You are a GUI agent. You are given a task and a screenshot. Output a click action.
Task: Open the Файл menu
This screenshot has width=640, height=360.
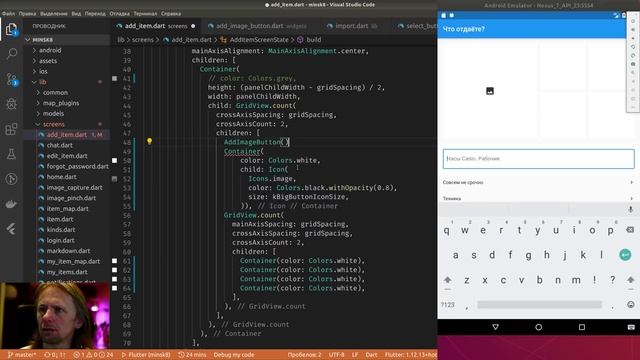tap(9, 13)
